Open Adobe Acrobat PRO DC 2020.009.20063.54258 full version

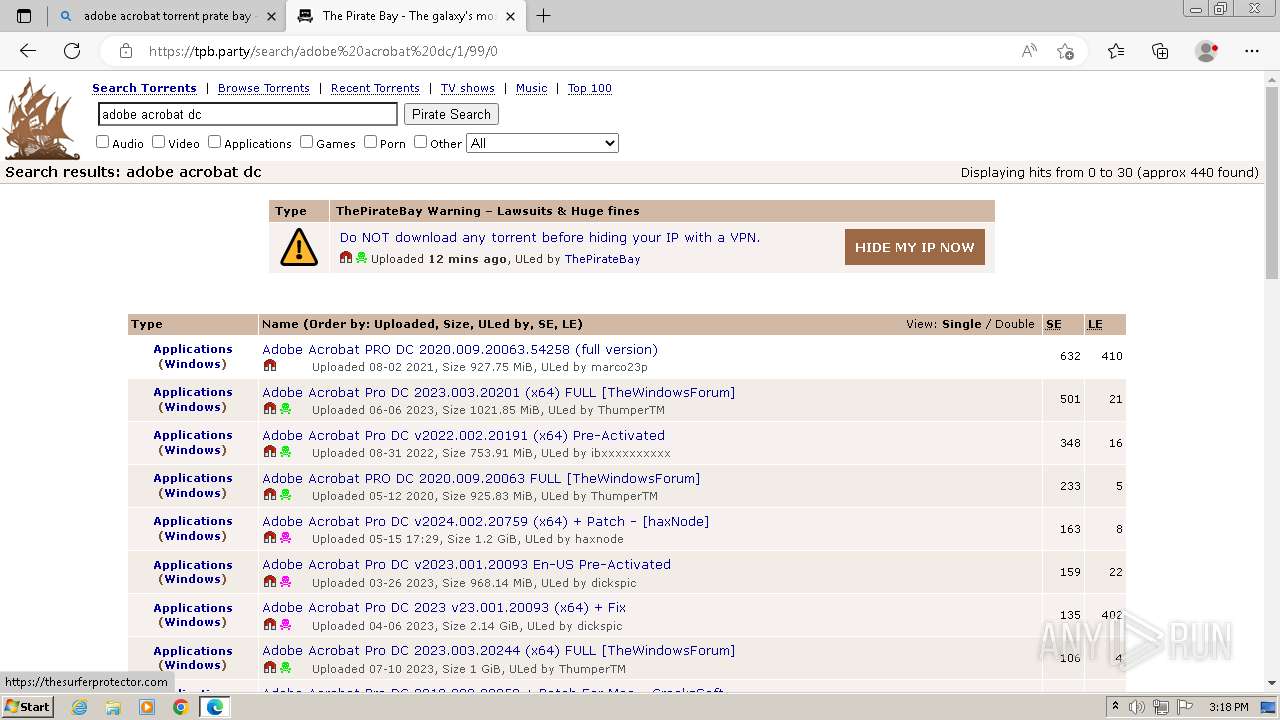click(x=460, y=349)
